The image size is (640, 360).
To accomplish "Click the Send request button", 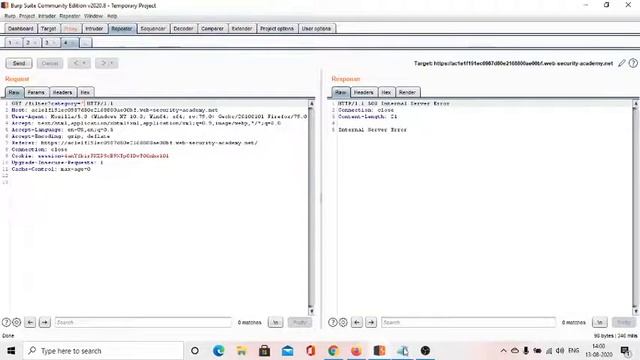I will point(19,63).
